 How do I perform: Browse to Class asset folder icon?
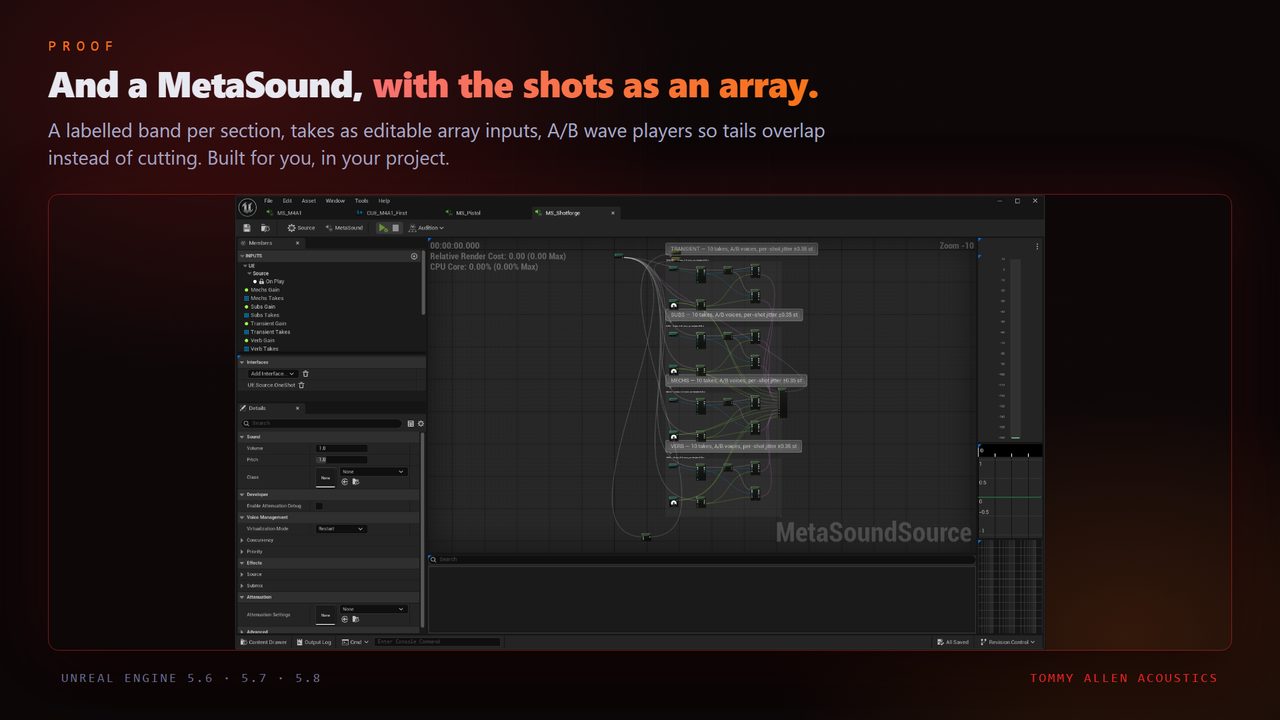pyautogui.click(x=356, y=482)
